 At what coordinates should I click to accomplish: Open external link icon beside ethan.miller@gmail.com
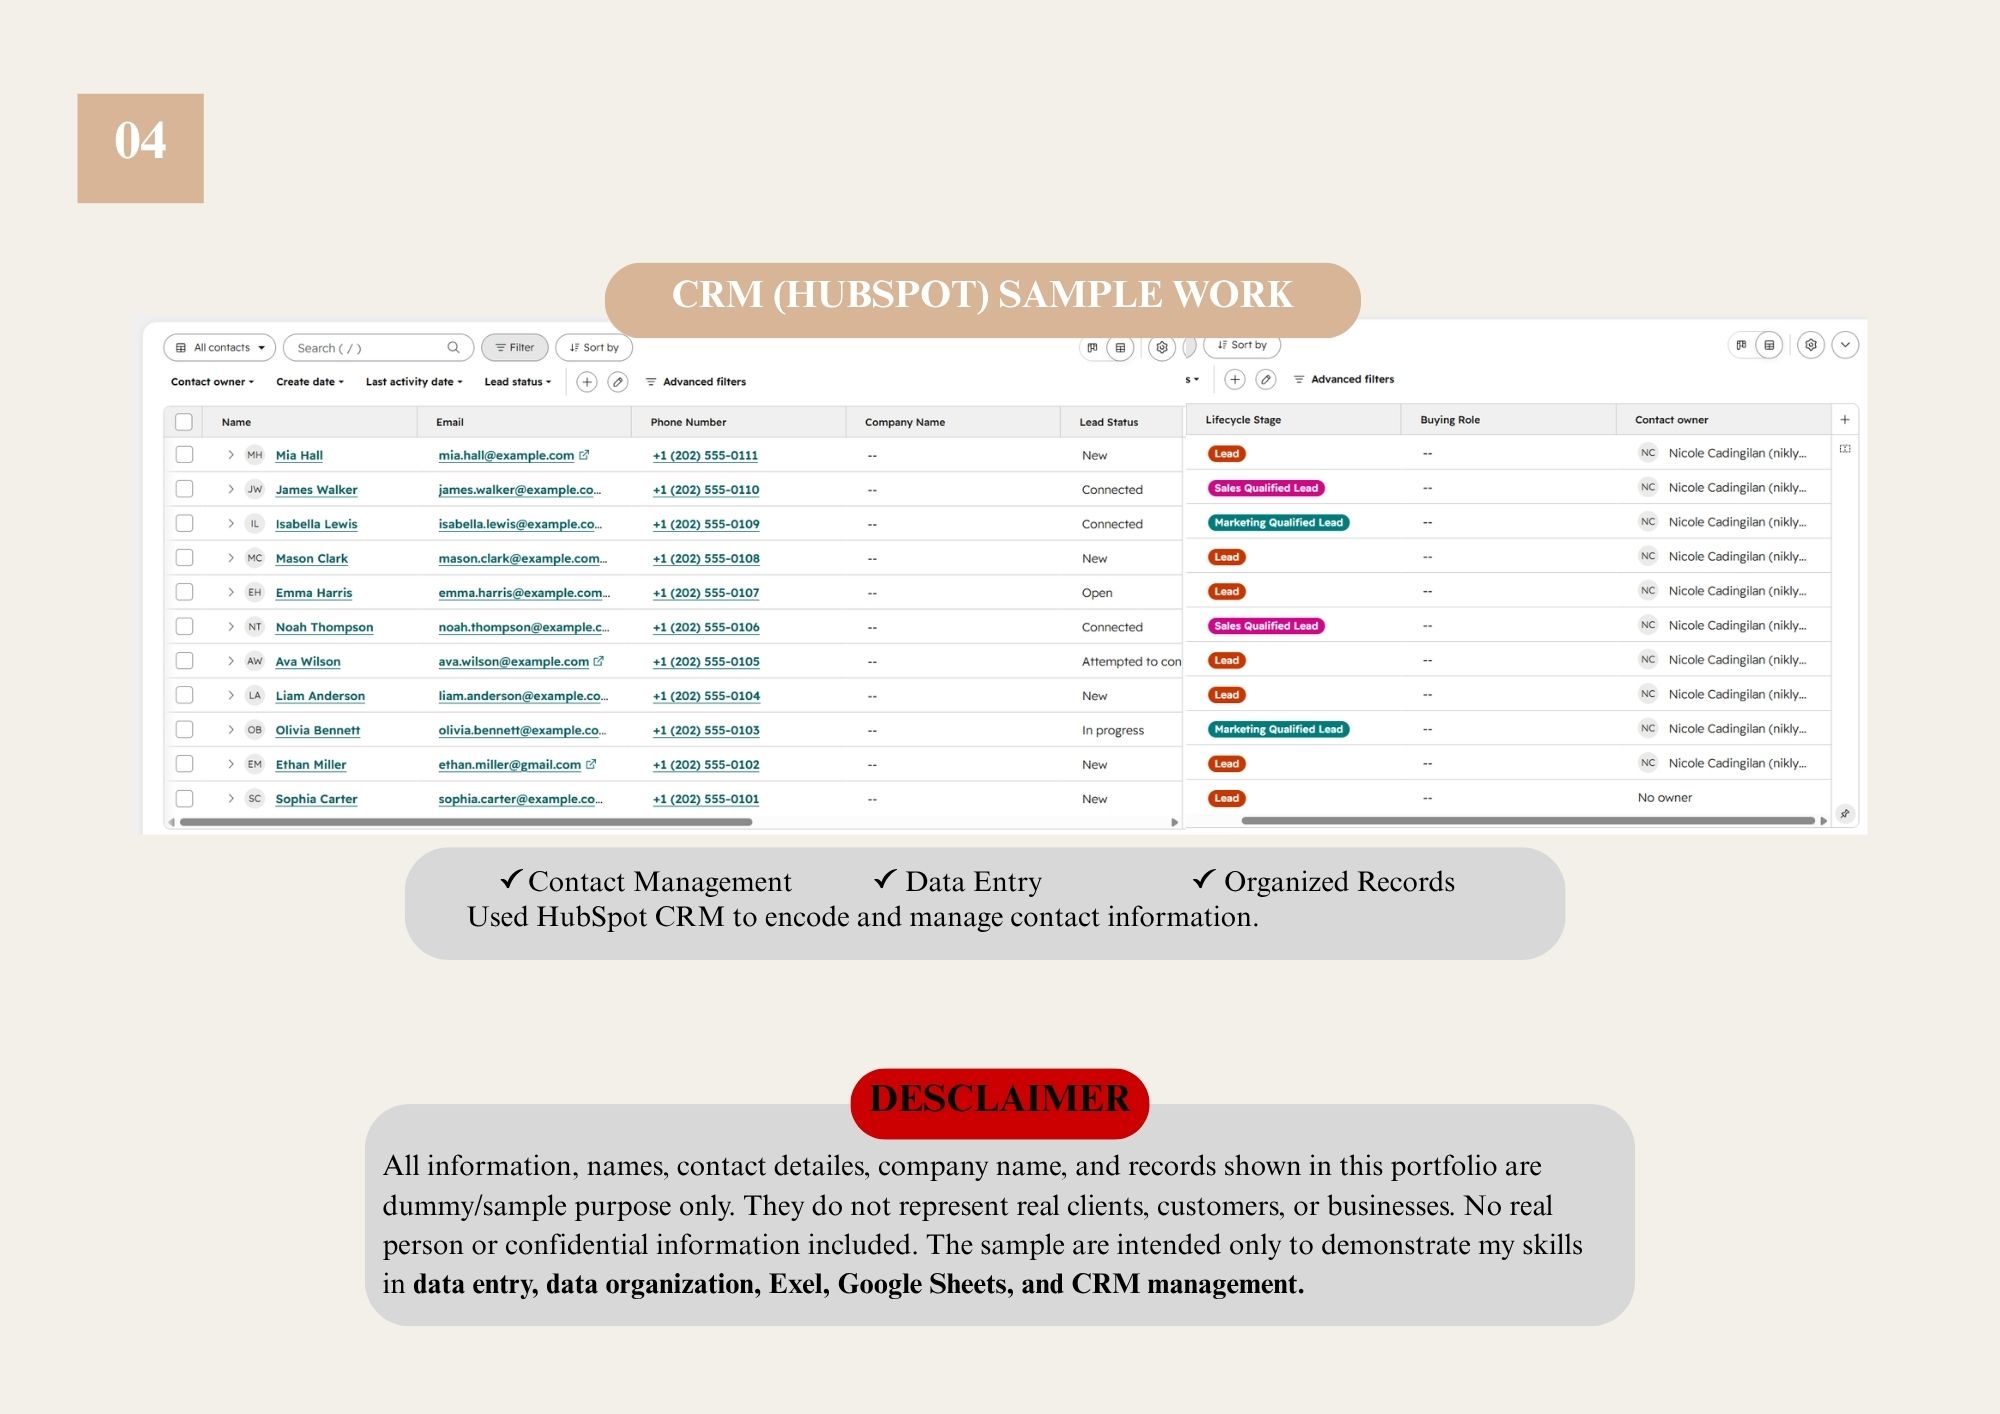pos(591,764)
